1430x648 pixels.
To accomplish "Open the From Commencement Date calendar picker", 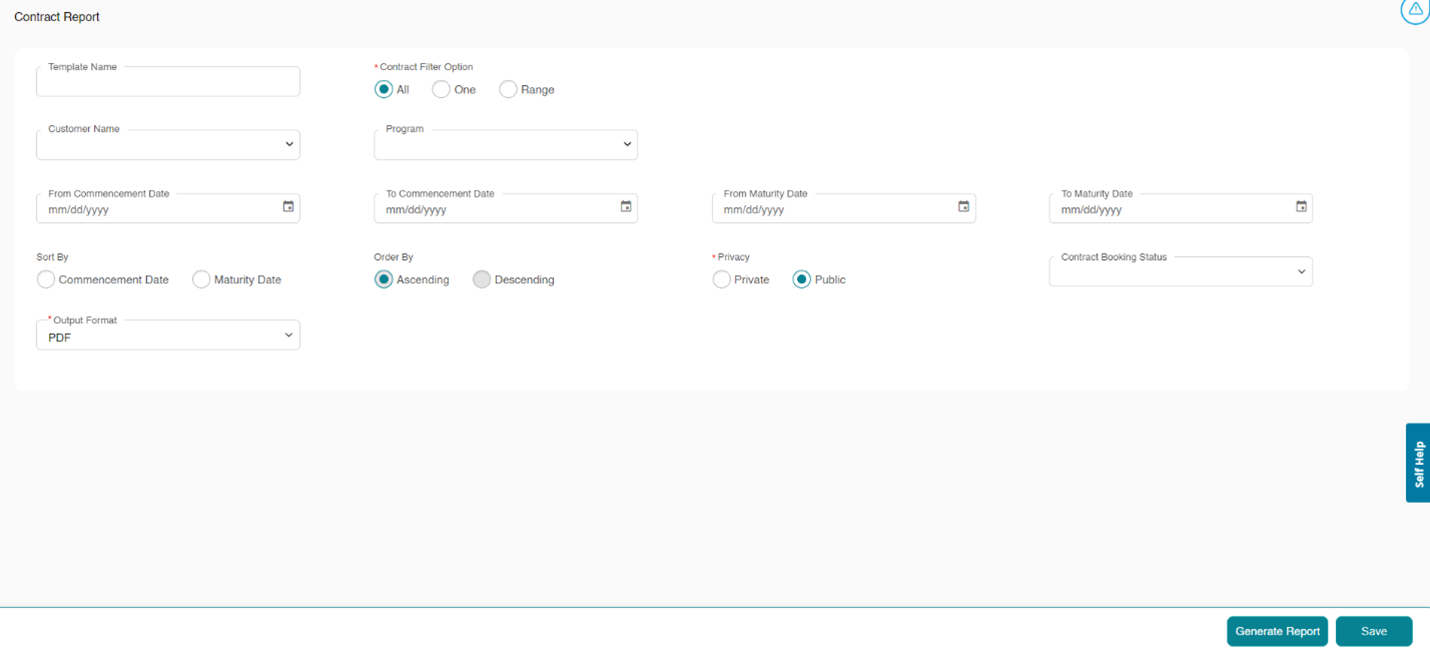I will pos(288,207).
